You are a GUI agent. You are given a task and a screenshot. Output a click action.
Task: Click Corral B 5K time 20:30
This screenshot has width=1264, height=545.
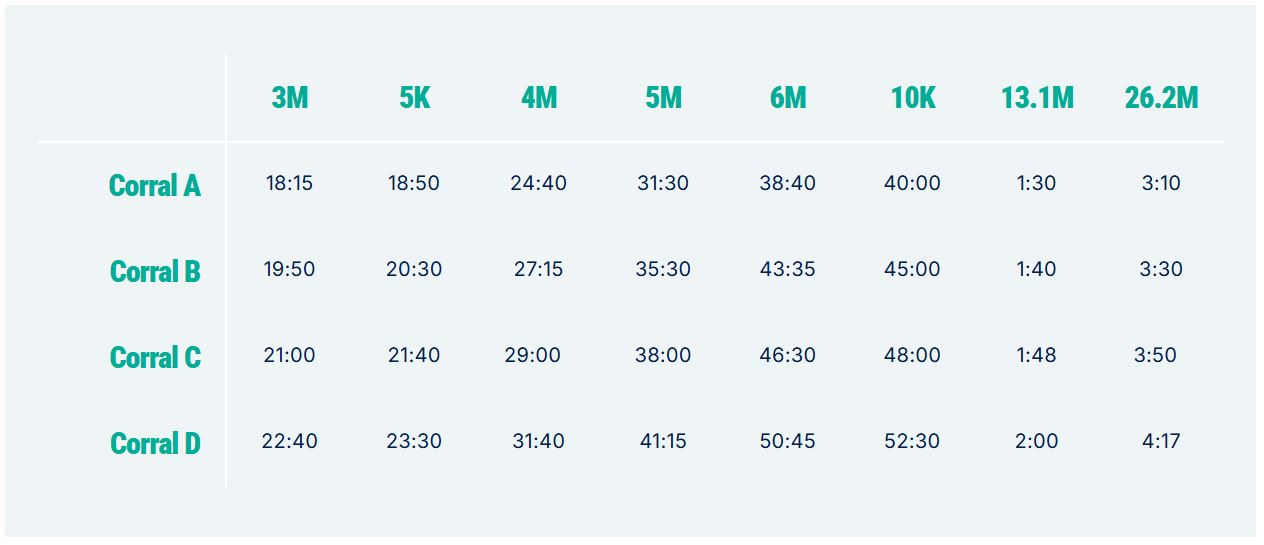point(414,269)
